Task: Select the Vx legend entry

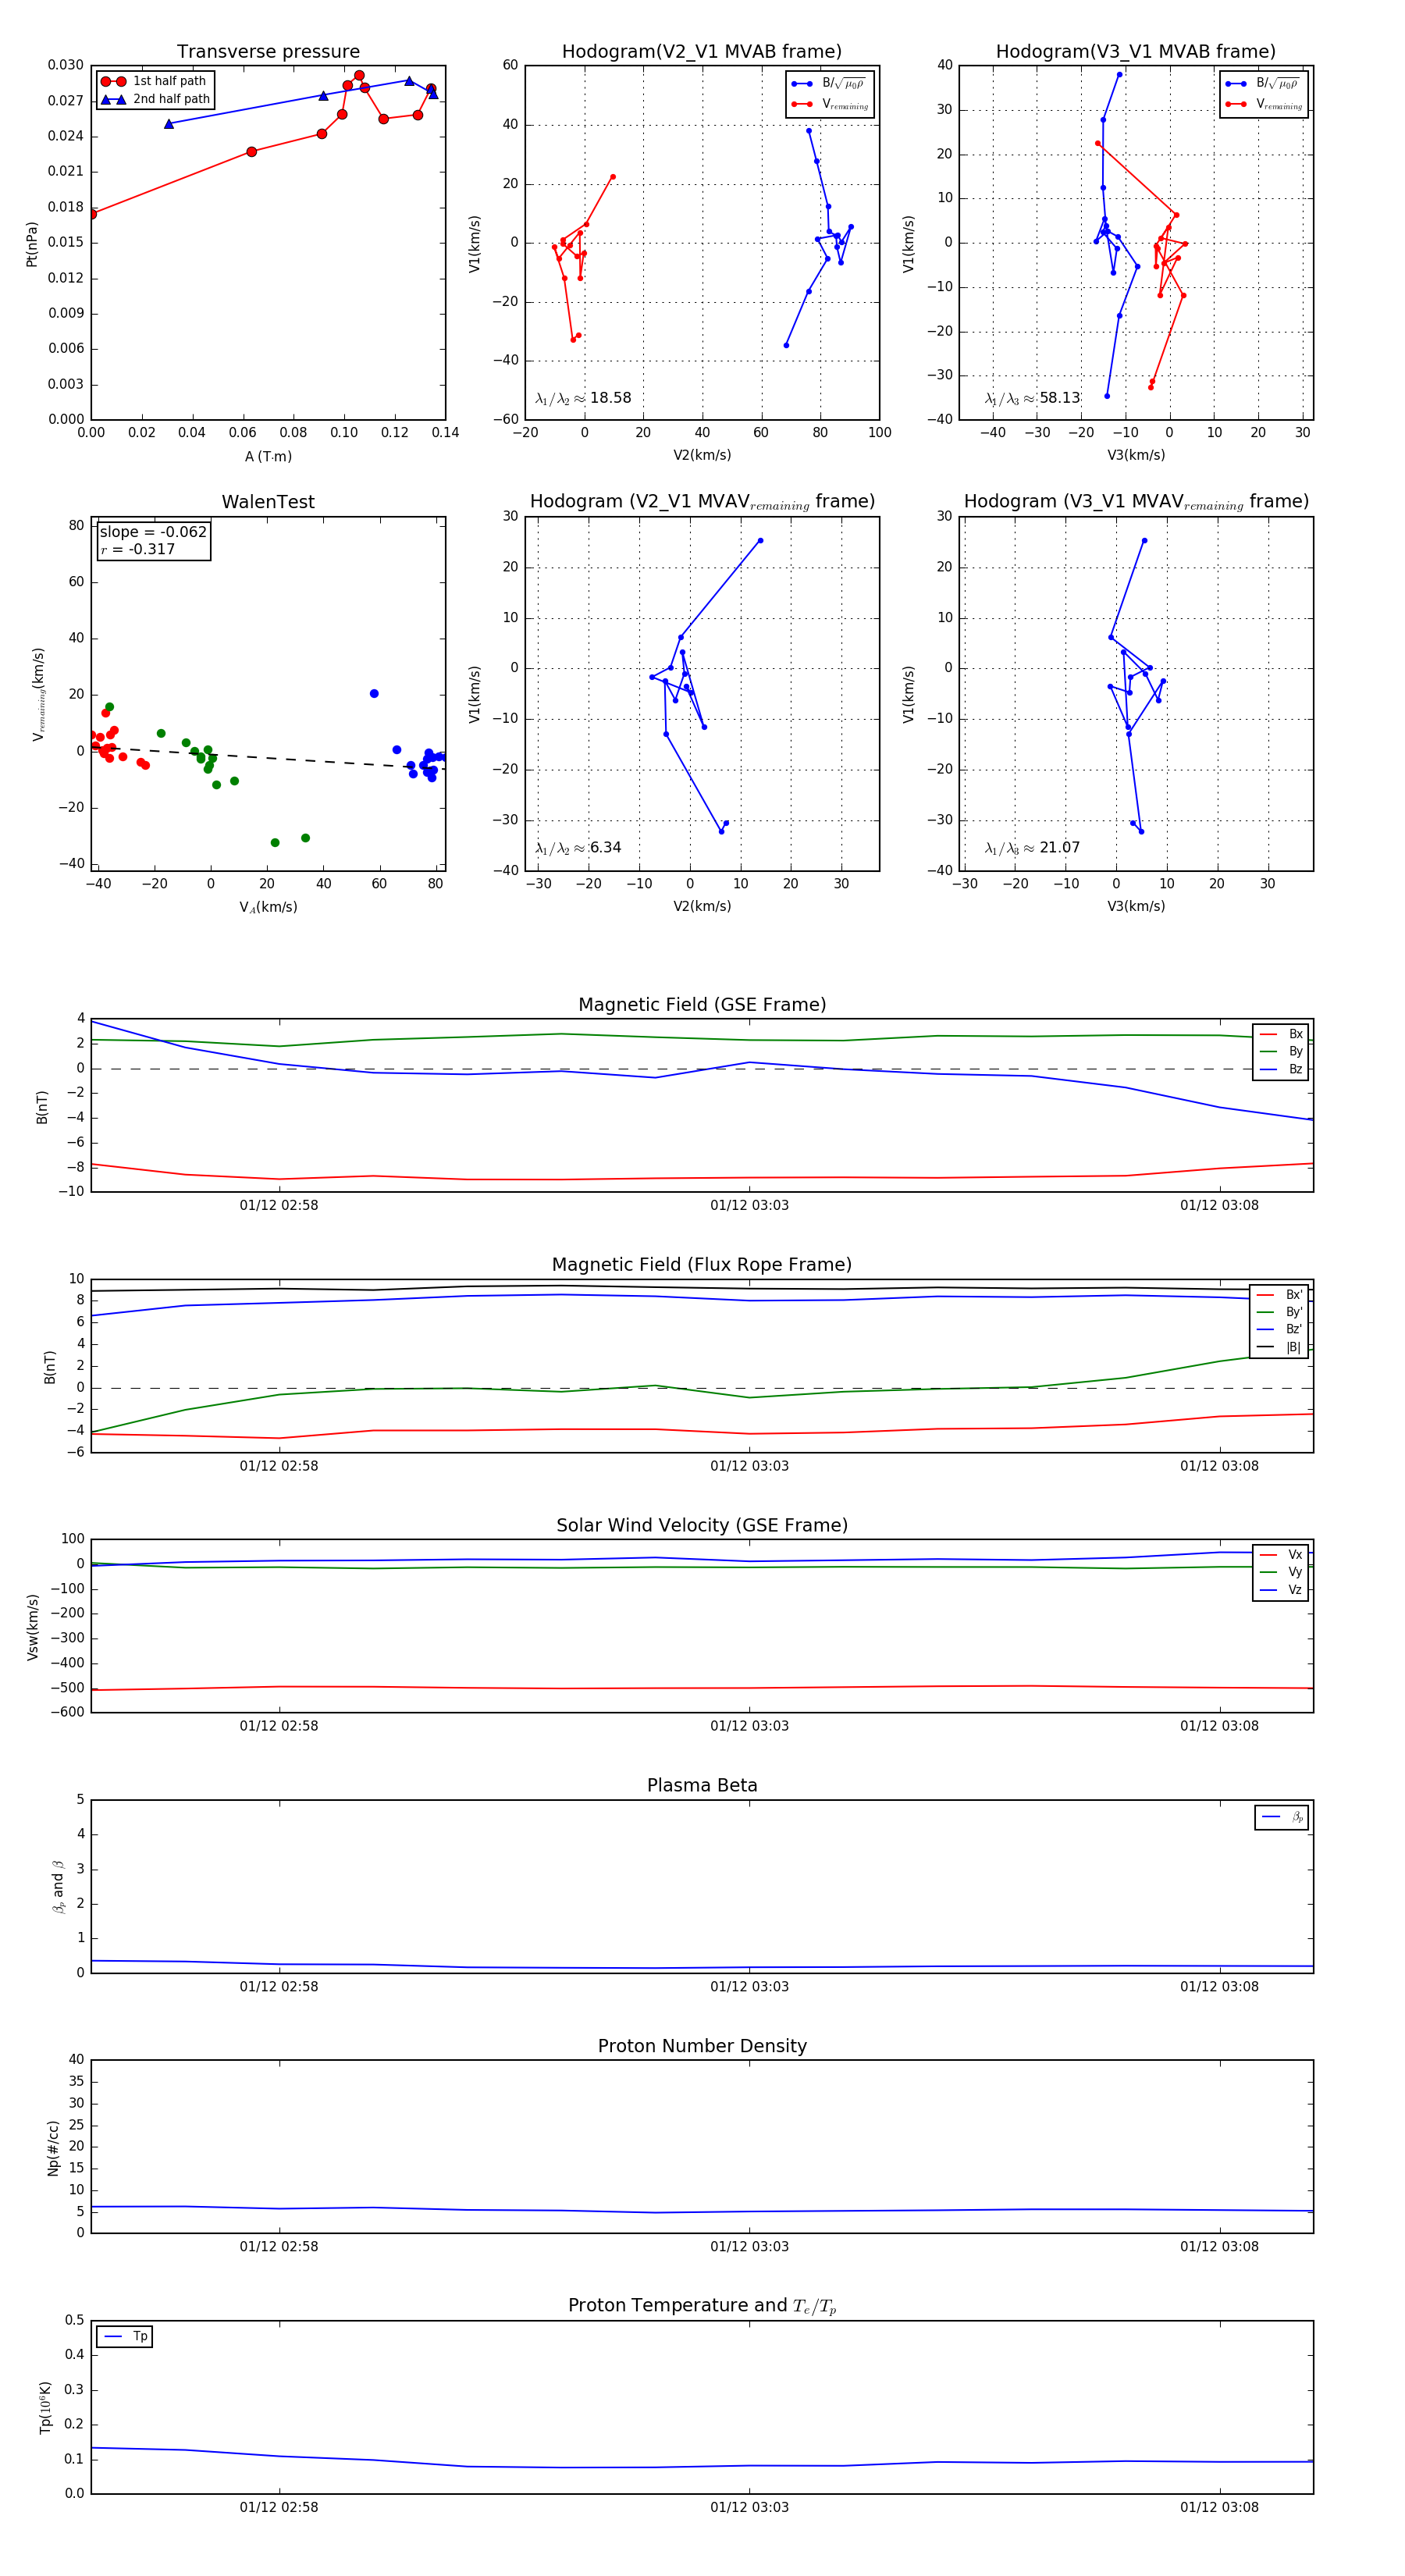Action: (1281, 1555)
